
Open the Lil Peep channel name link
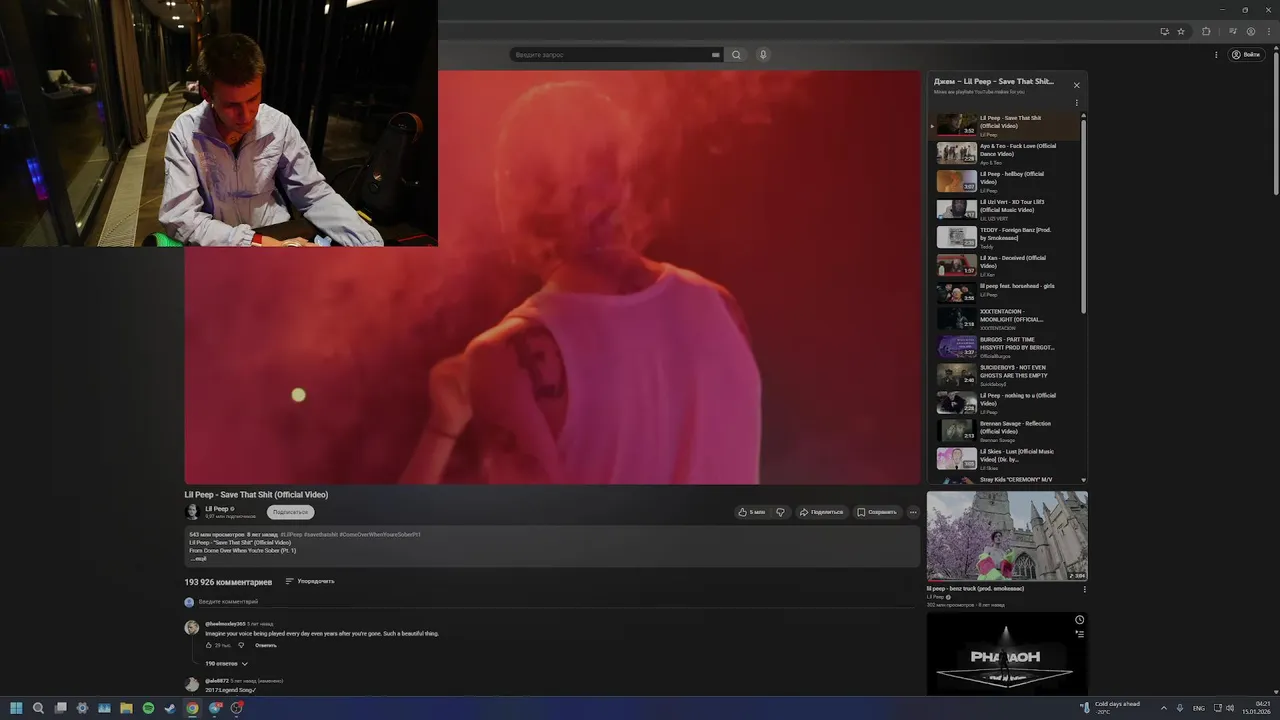point(217,508)
